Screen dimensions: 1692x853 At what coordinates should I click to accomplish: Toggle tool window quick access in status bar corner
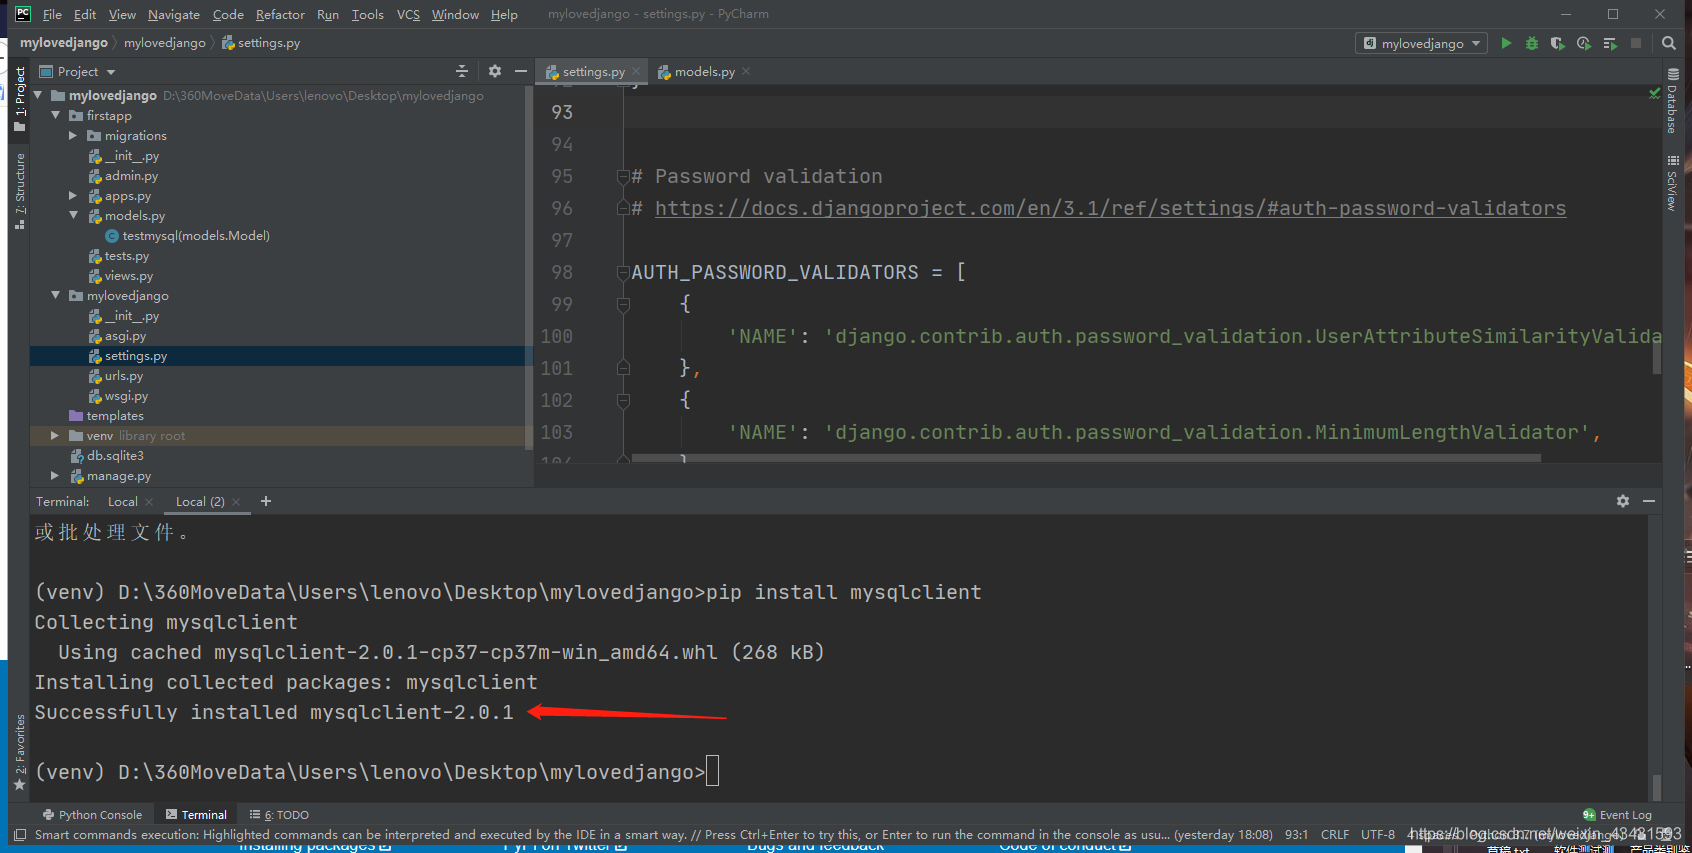pos(19,835)
